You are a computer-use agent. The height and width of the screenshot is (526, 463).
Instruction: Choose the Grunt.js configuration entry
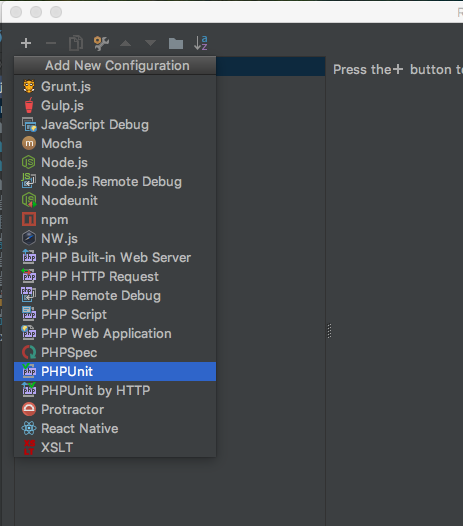115,87
